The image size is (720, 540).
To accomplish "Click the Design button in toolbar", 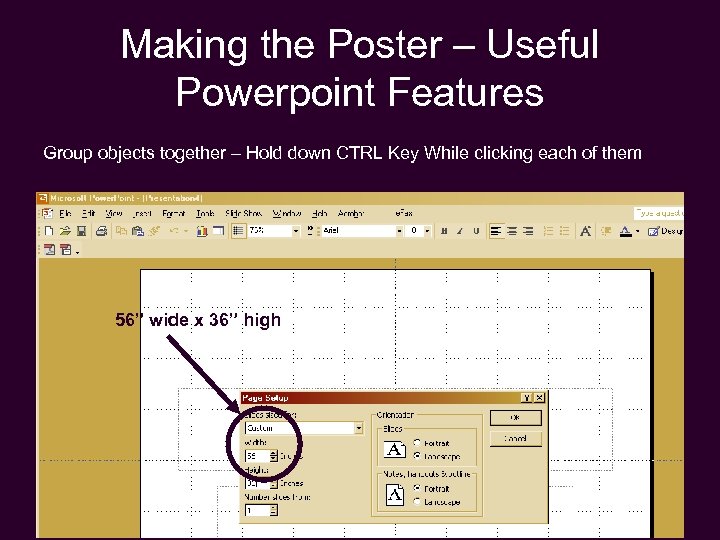I will pos(665,231).
